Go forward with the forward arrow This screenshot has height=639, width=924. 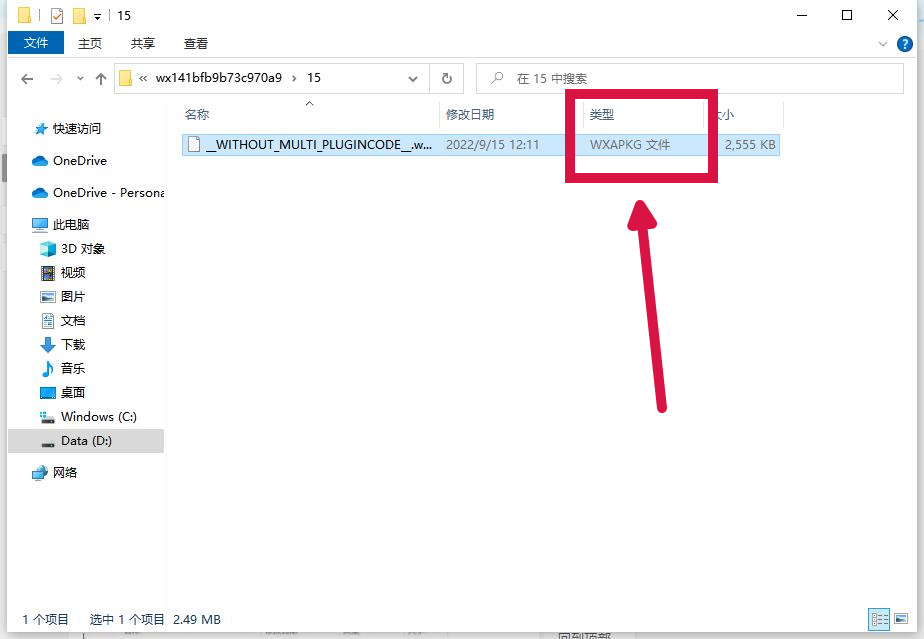(x=57, y=78)
